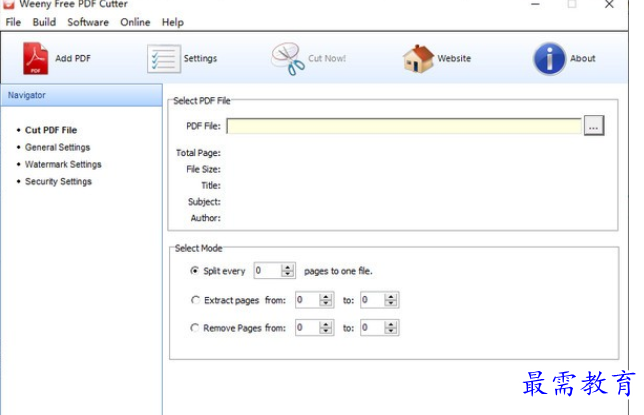
Task: Open the Help menu
Action: 172,22
